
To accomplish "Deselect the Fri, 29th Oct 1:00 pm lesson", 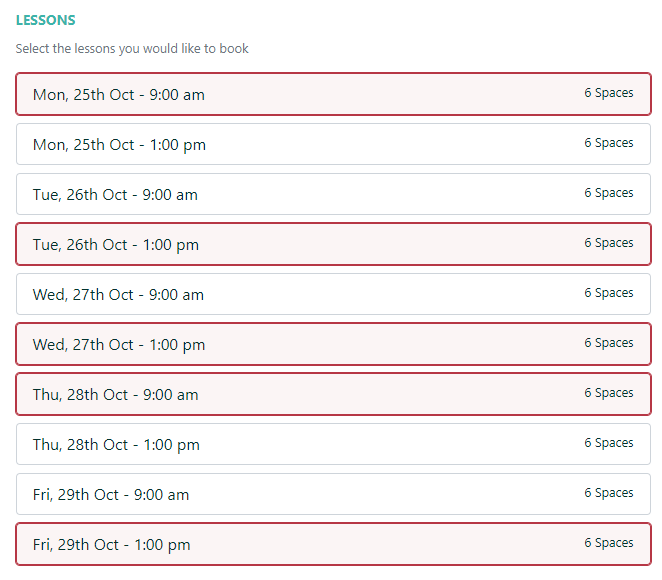I will click(333, 544).
